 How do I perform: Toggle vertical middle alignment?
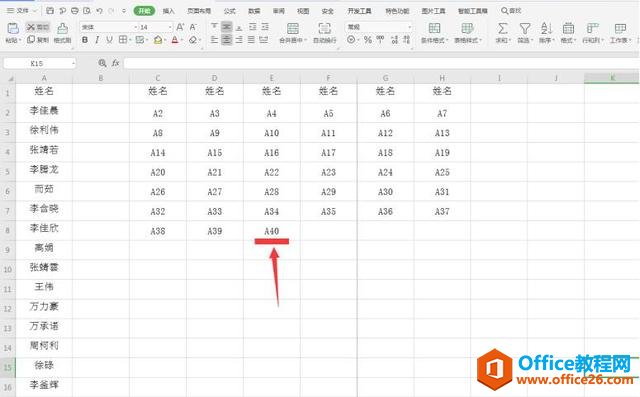[x=227, y=27]
